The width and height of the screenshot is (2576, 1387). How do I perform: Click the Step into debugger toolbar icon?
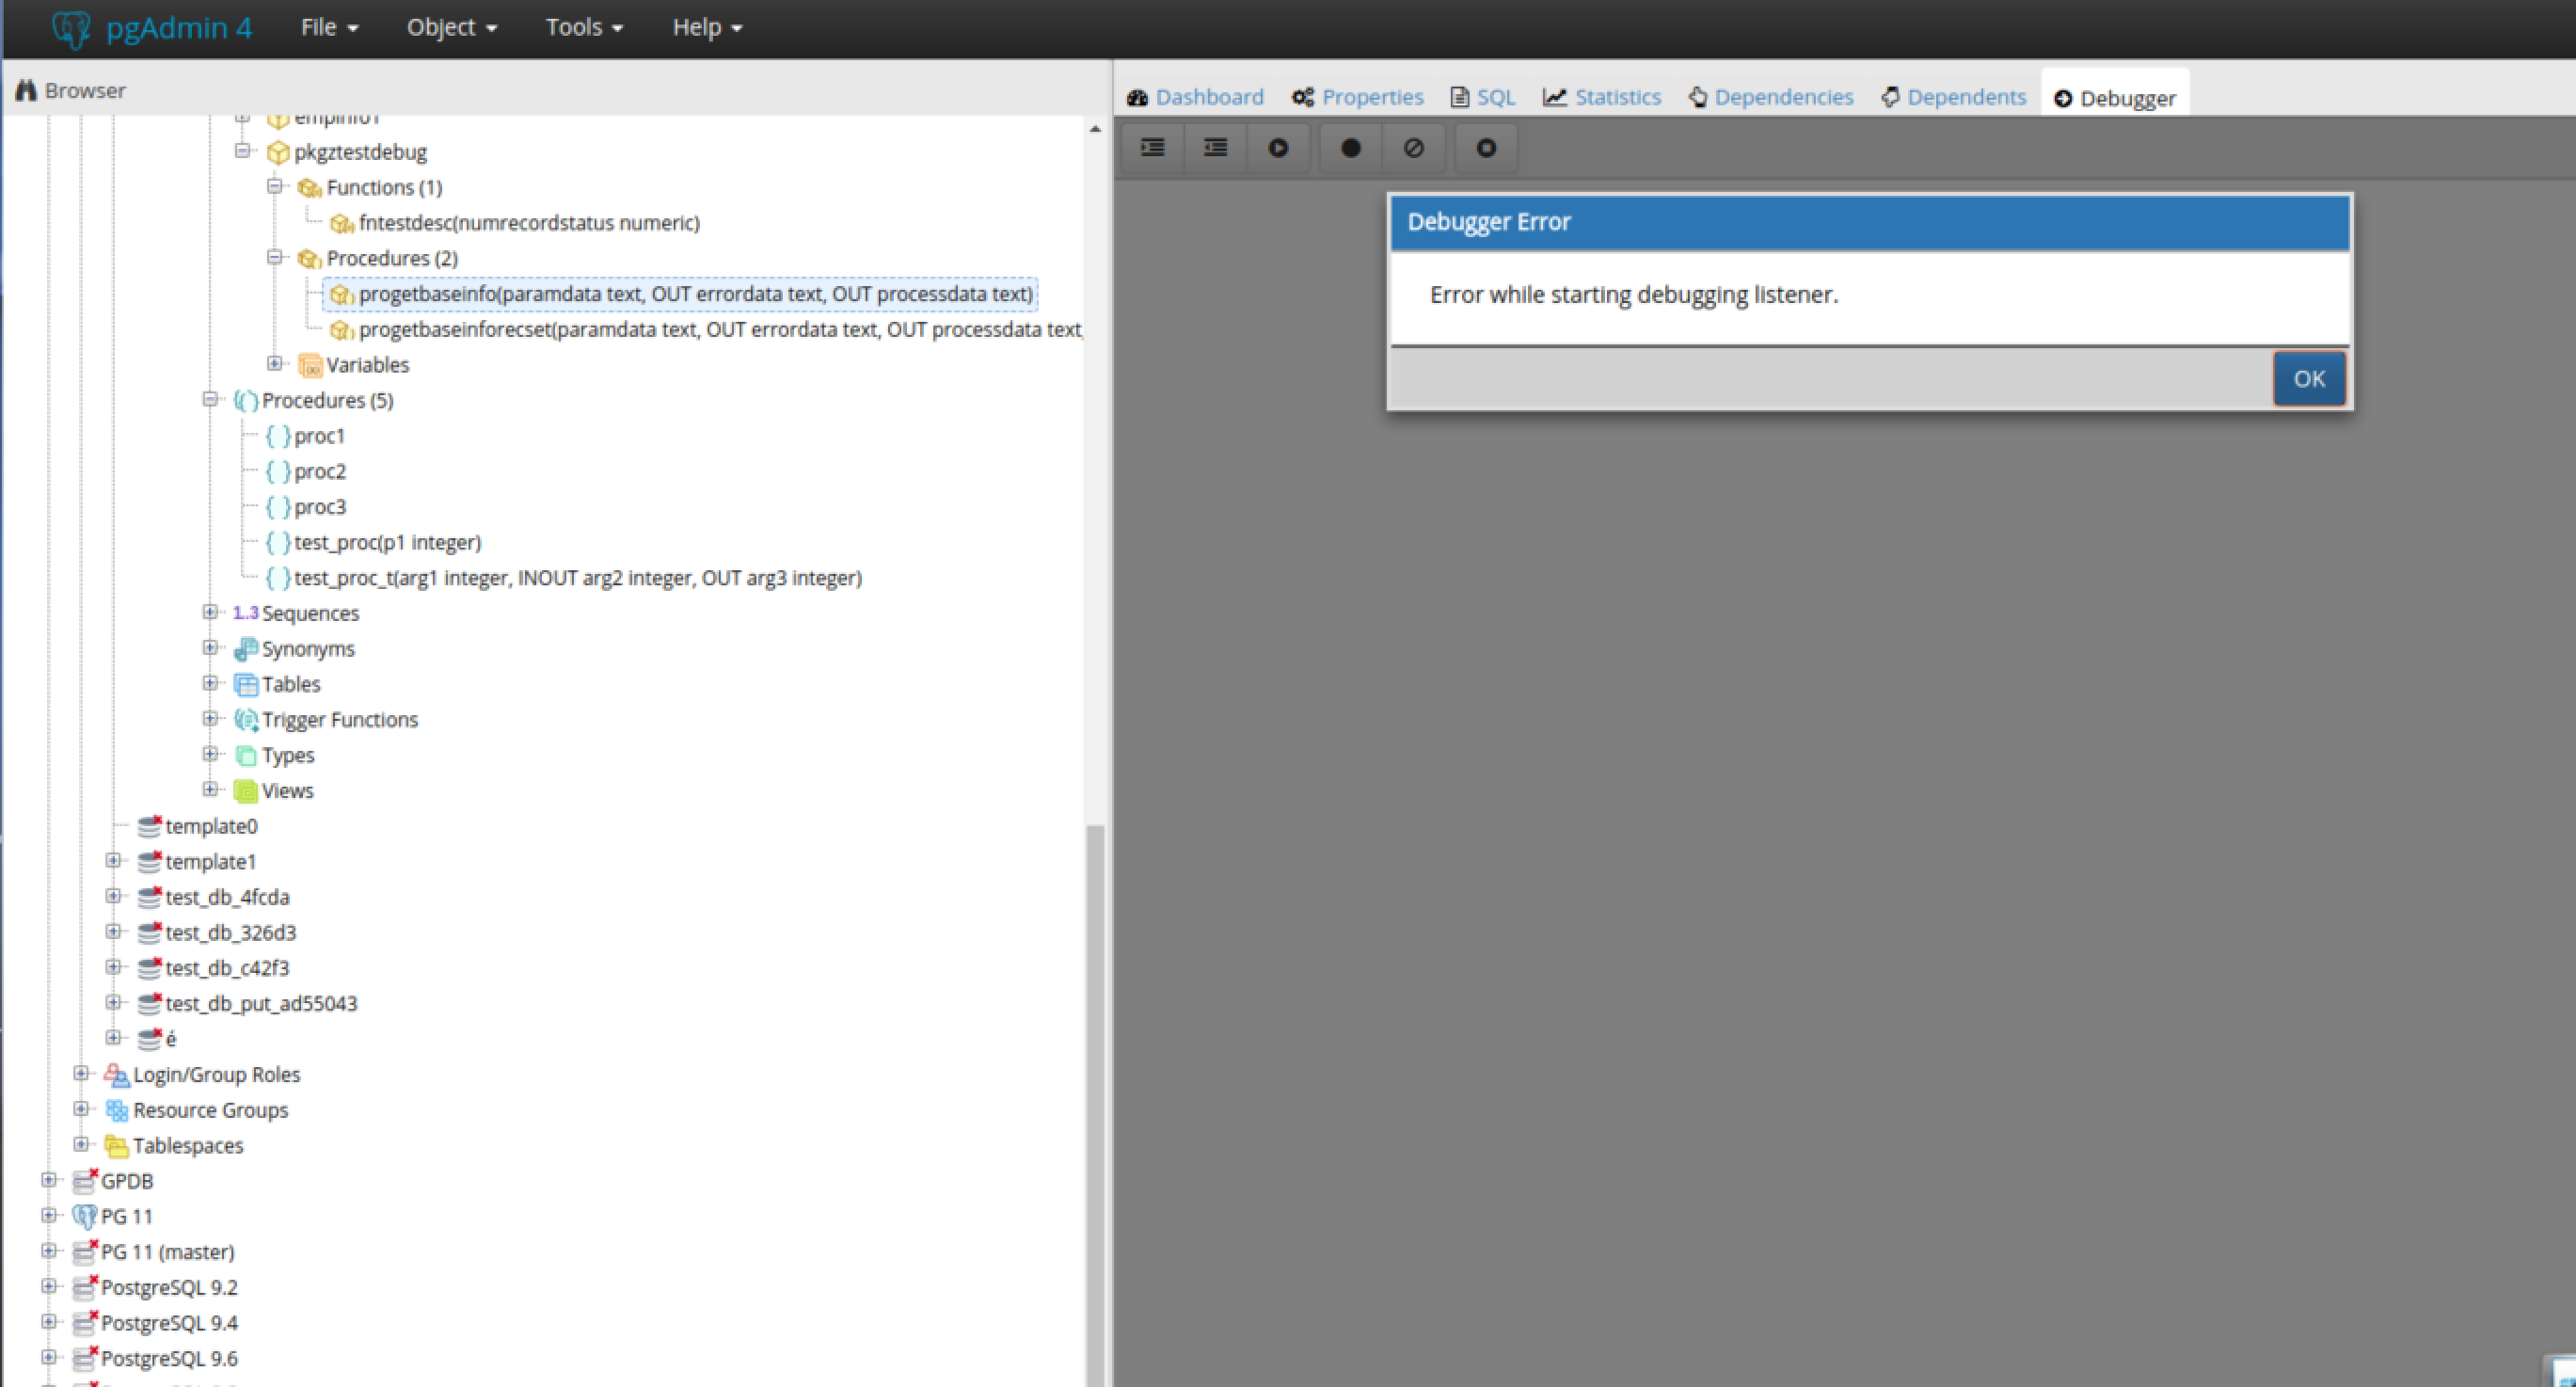coord(1153,148)
